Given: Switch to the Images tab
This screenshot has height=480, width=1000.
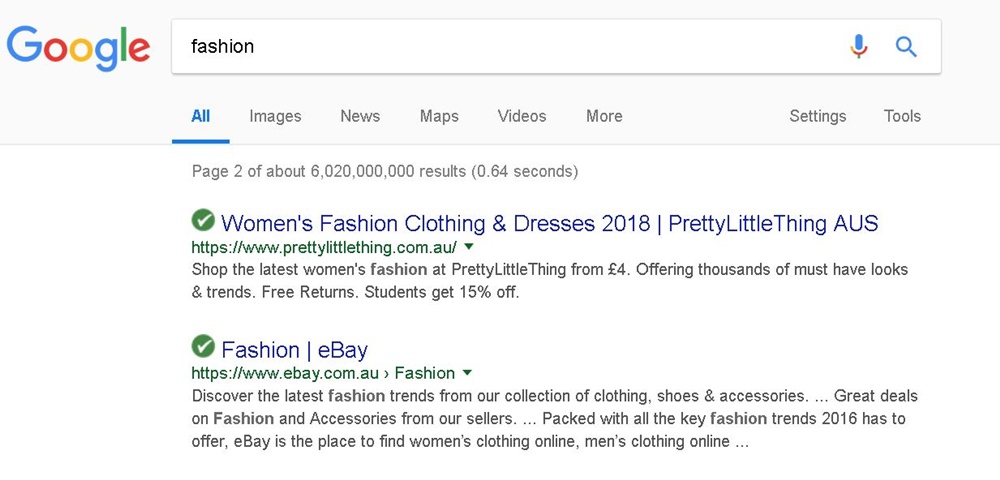Looking at the screenshot, I should point(275,116).
